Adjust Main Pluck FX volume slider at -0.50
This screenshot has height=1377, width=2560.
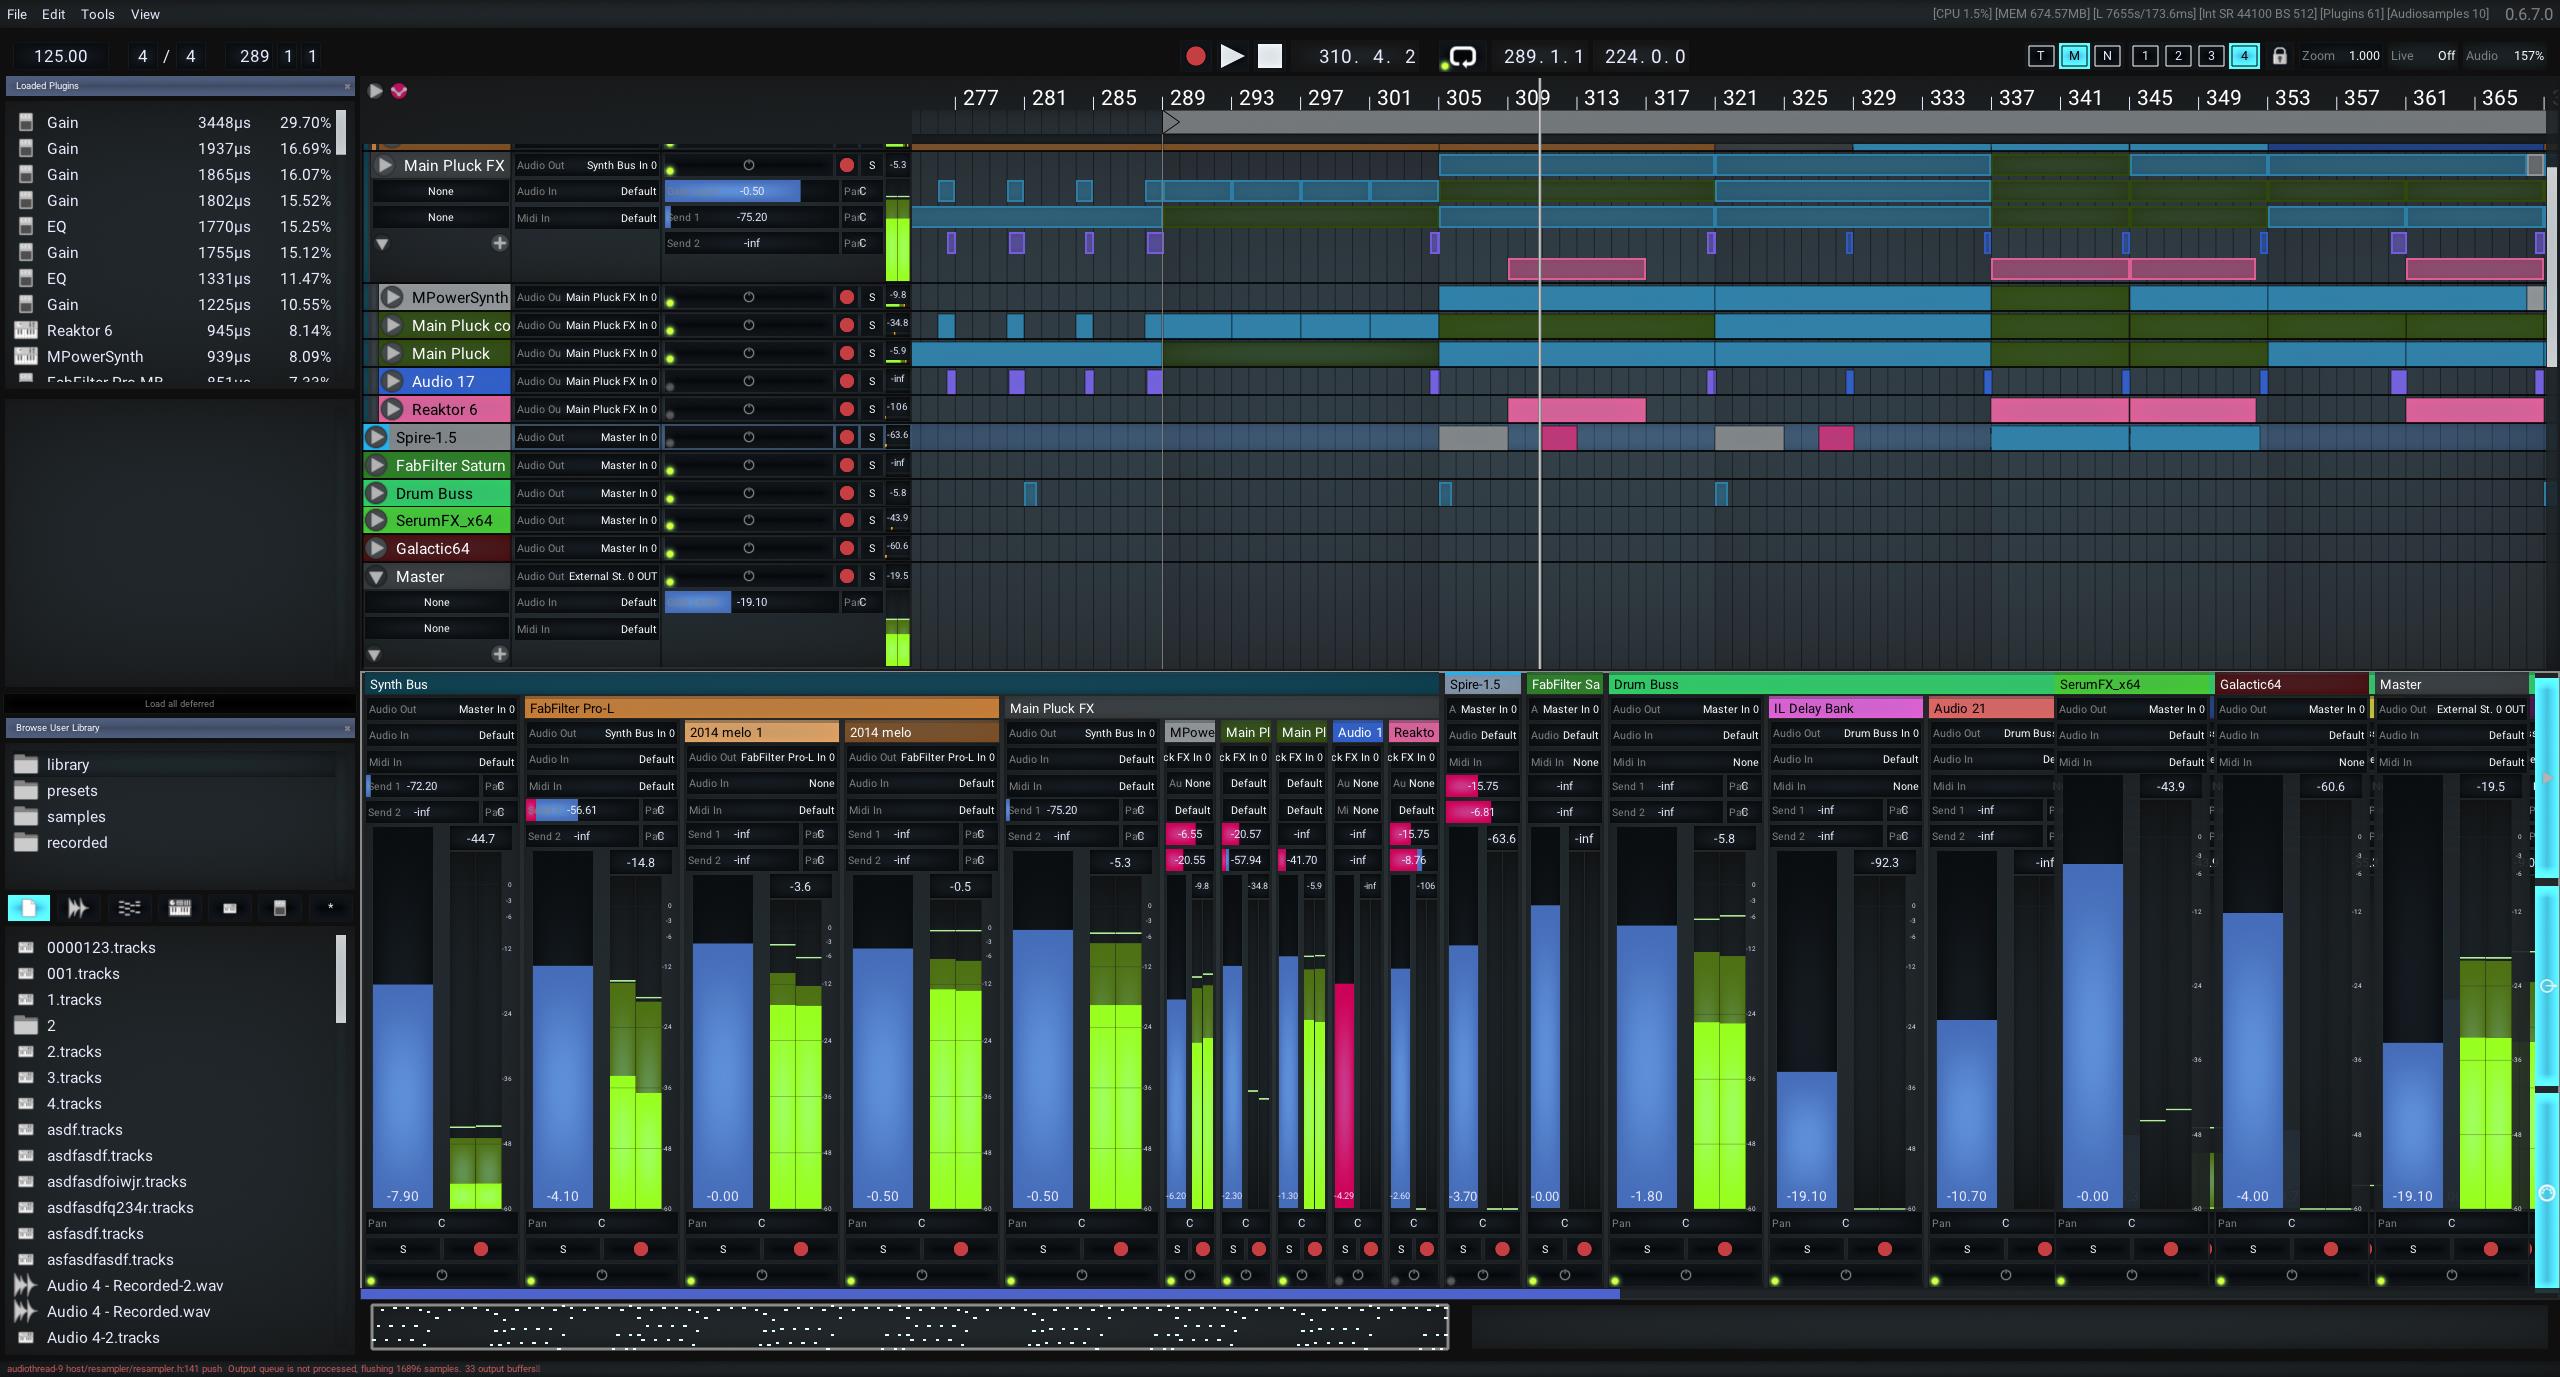tap(752, 191)
